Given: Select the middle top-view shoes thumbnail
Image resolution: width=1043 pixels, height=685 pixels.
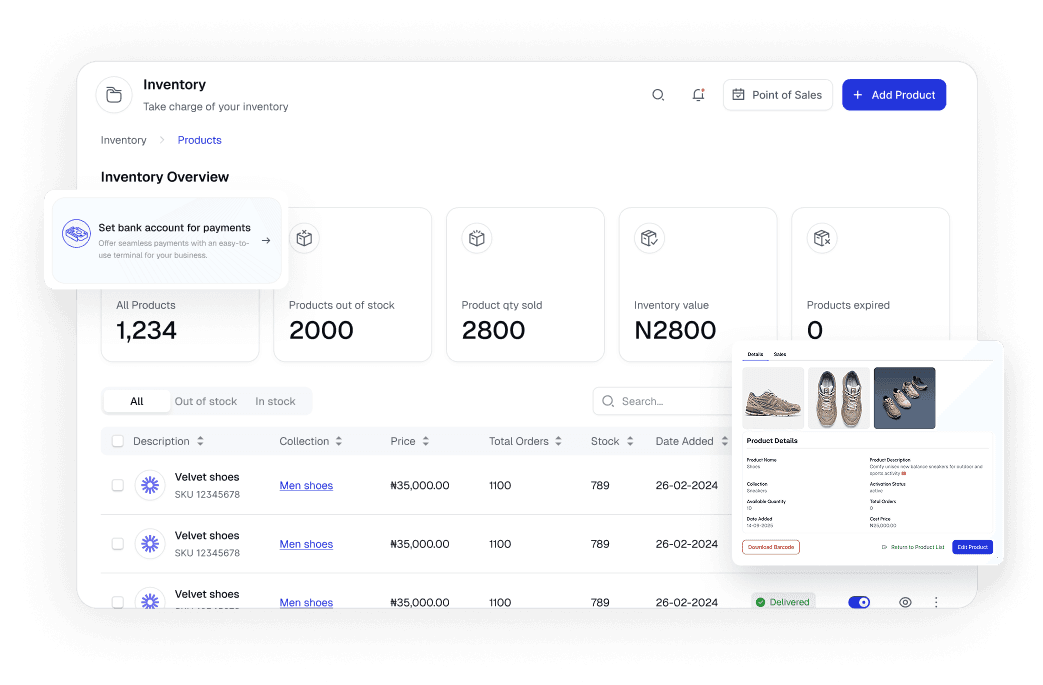Looking at the screenshot, I should tap(839, 398).
